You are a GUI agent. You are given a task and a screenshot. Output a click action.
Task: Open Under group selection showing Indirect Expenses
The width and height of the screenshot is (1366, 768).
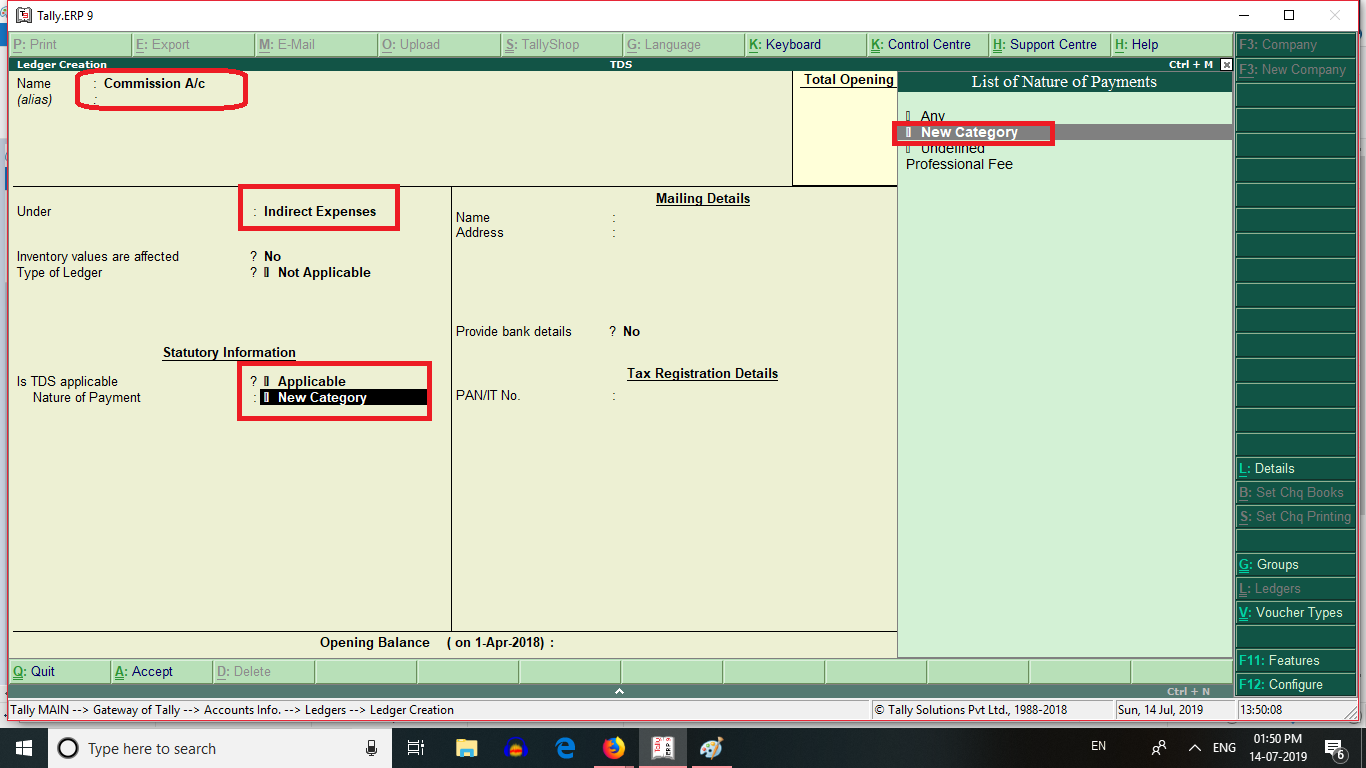click(x=318, y=209)
